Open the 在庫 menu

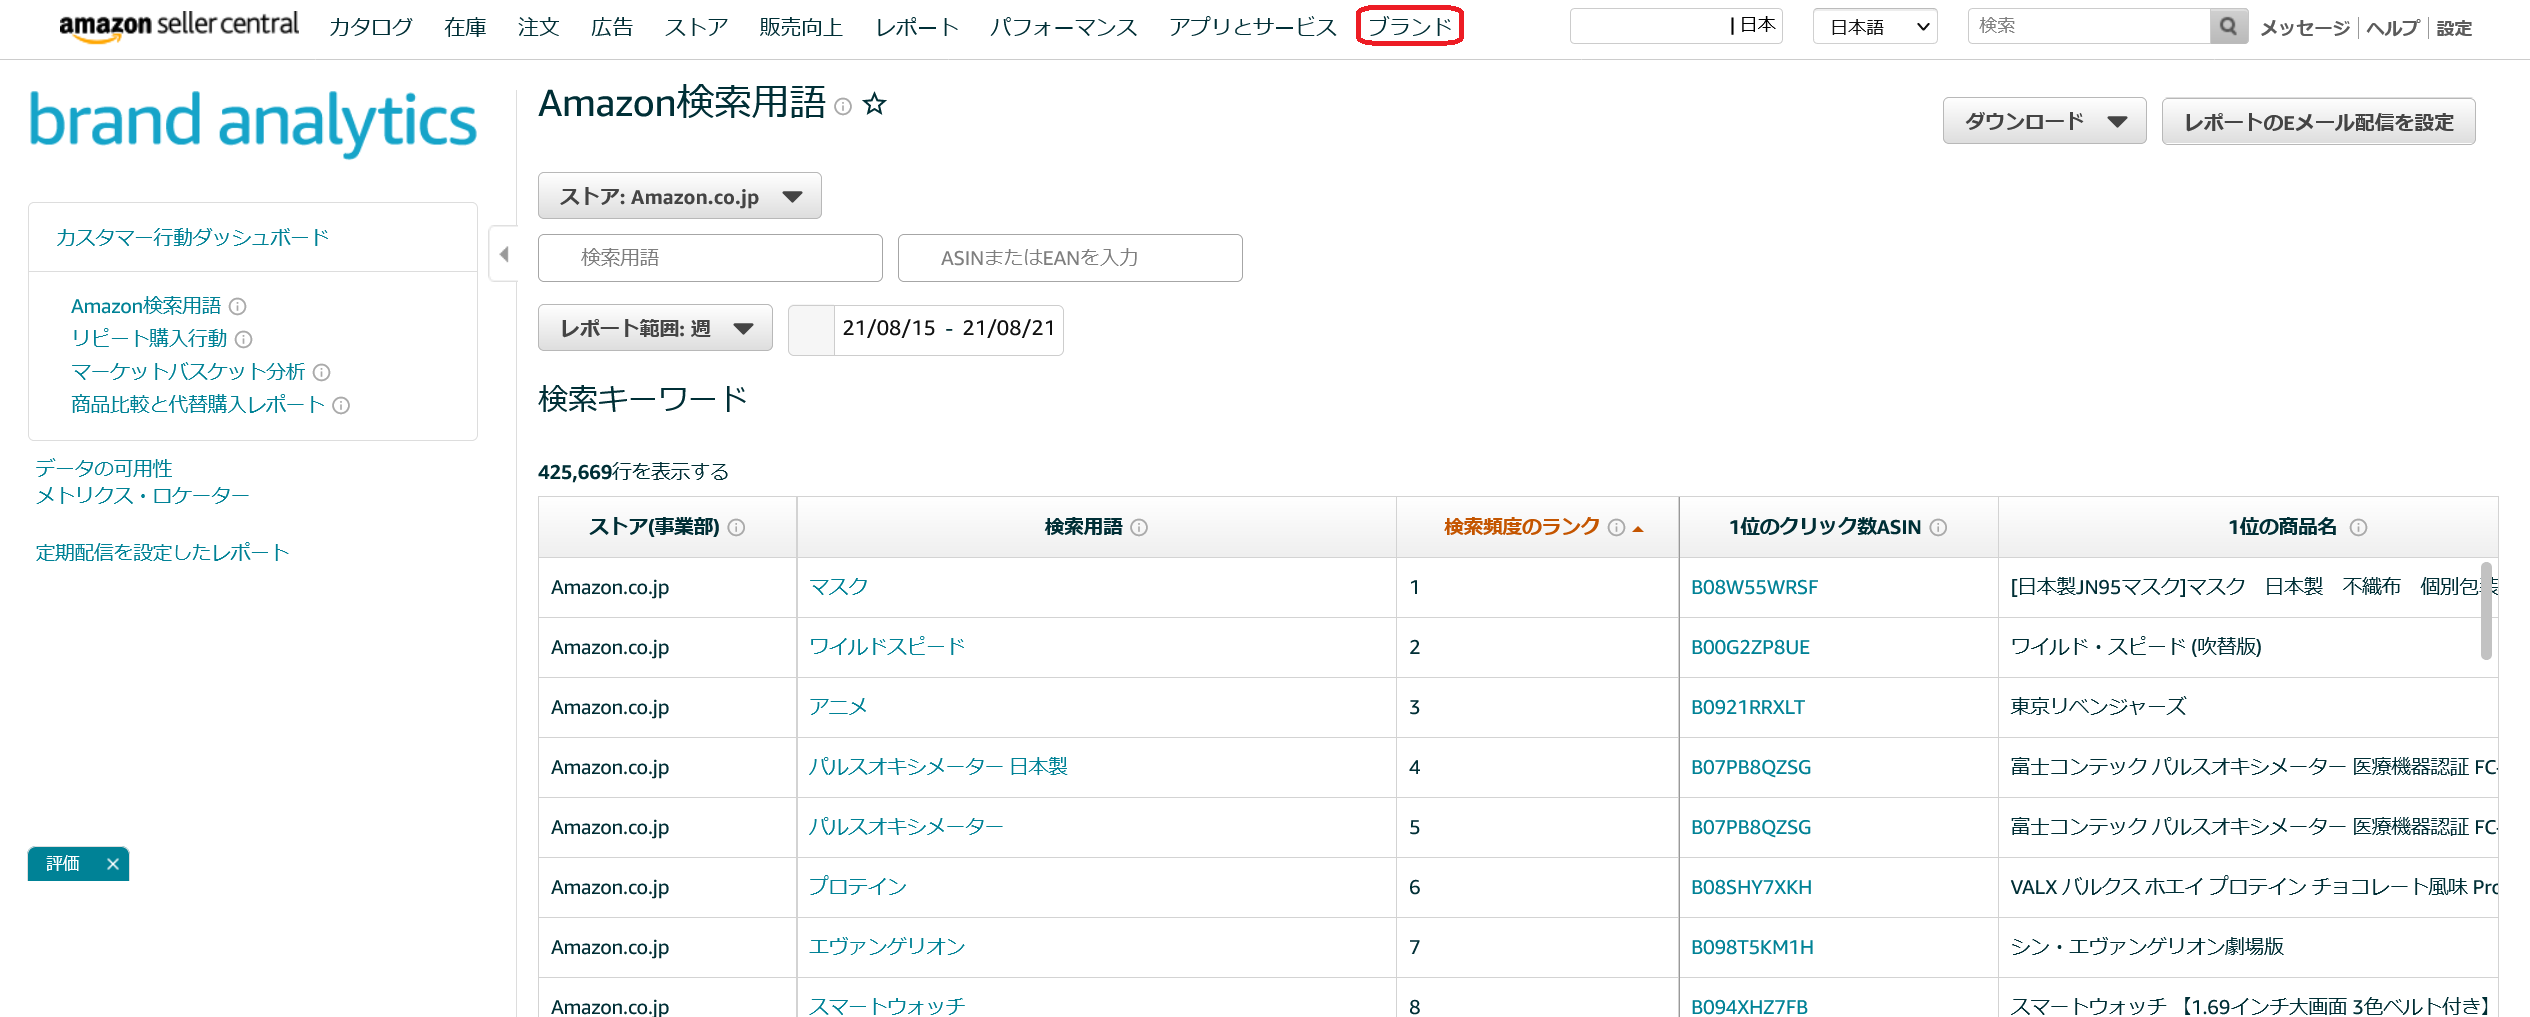[x=466, y=27]
